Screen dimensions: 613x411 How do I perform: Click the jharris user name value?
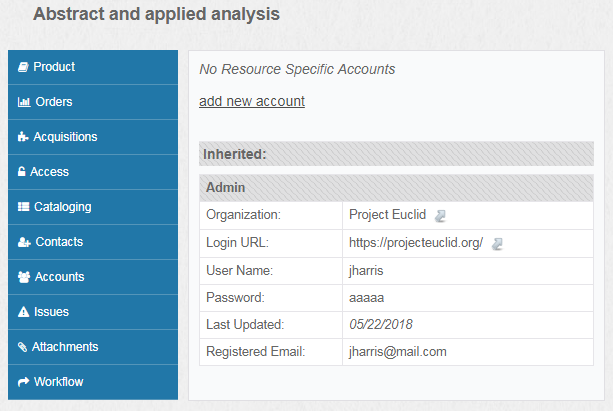(366, 271)
